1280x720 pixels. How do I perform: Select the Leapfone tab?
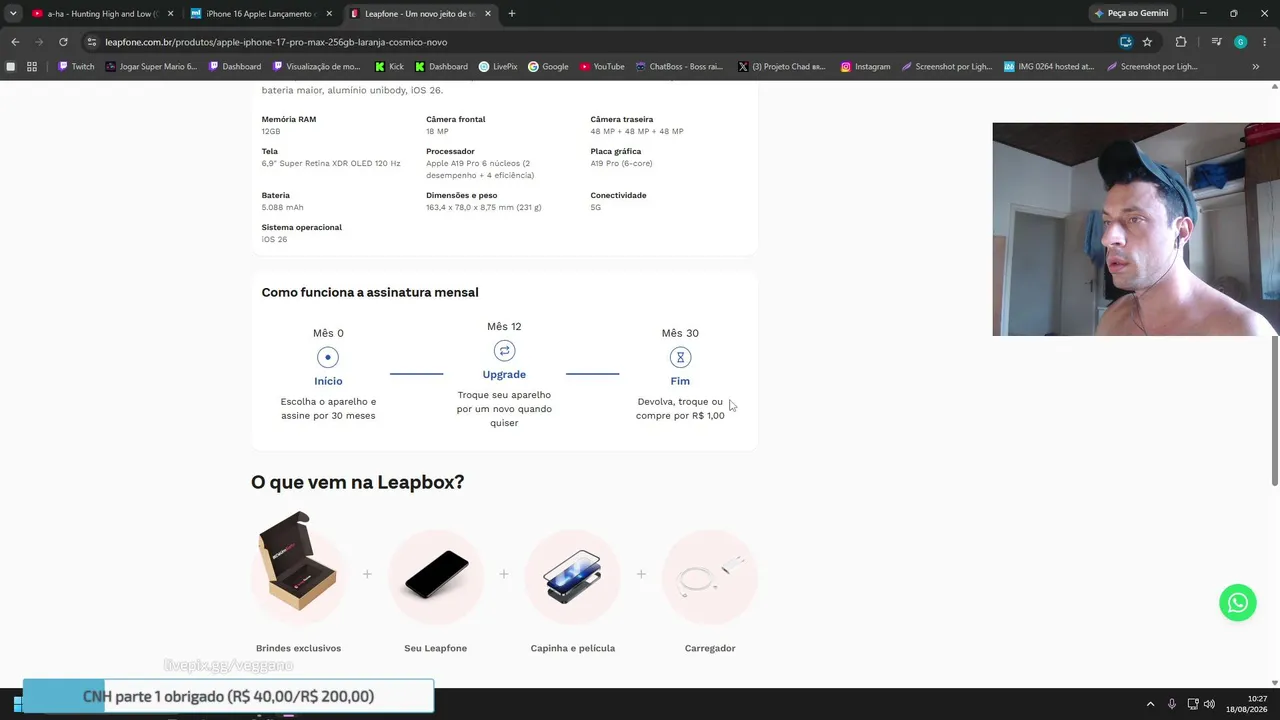[x=421, y=14]
